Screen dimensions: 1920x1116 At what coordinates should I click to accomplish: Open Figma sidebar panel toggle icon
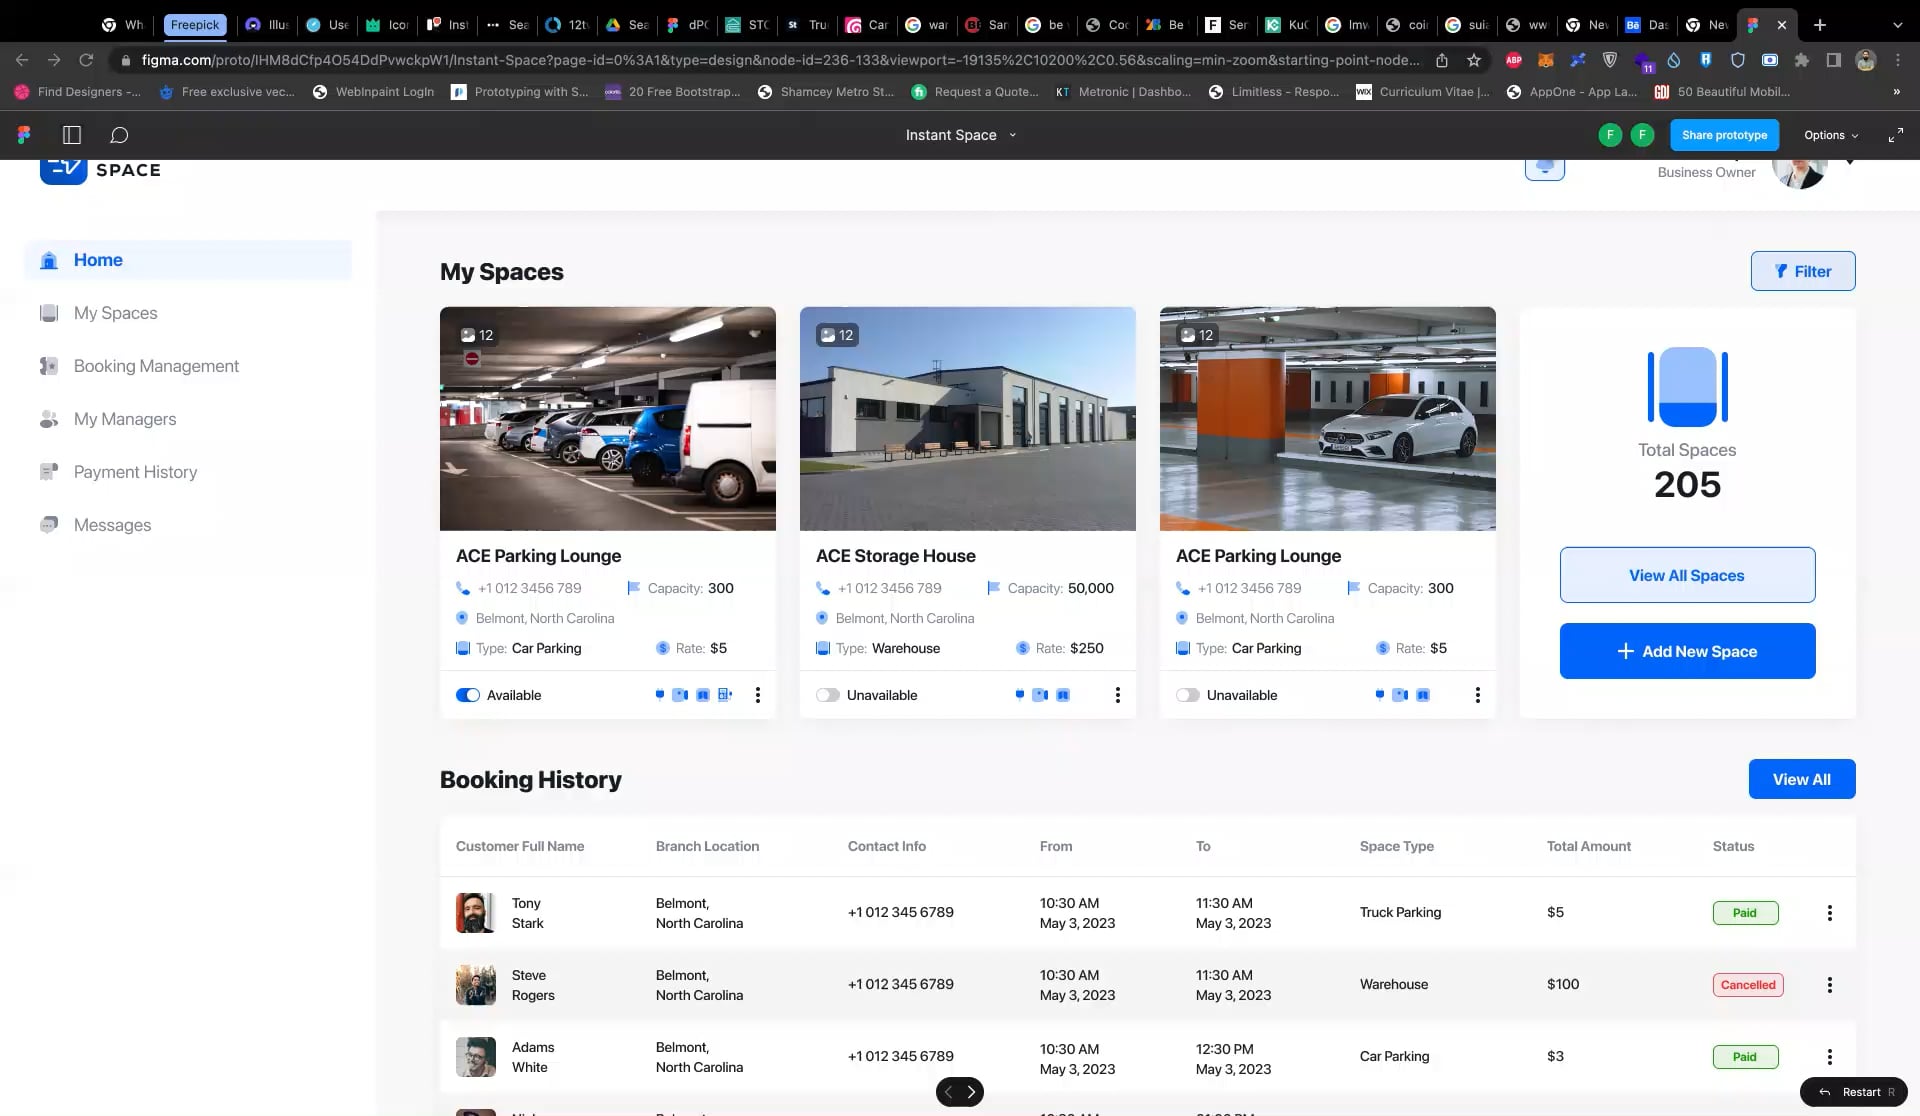pyautogui.click(x=72, y=135)
